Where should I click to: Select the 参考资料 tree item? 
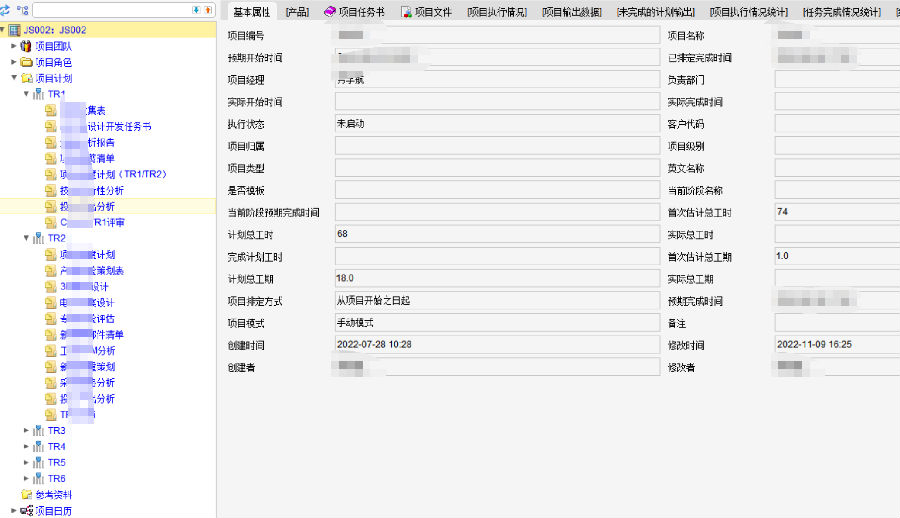[x=53, y=494]
